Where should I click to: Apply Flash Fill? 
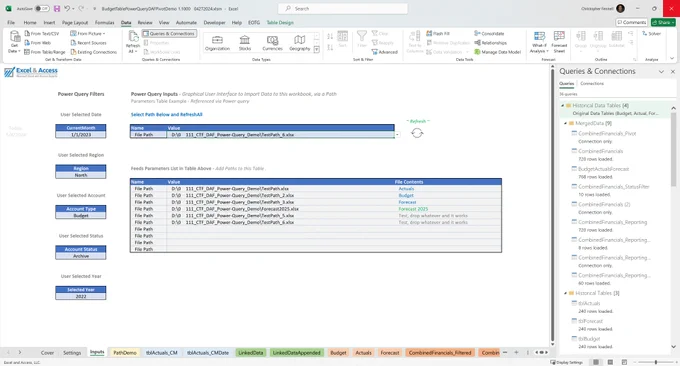438,33
